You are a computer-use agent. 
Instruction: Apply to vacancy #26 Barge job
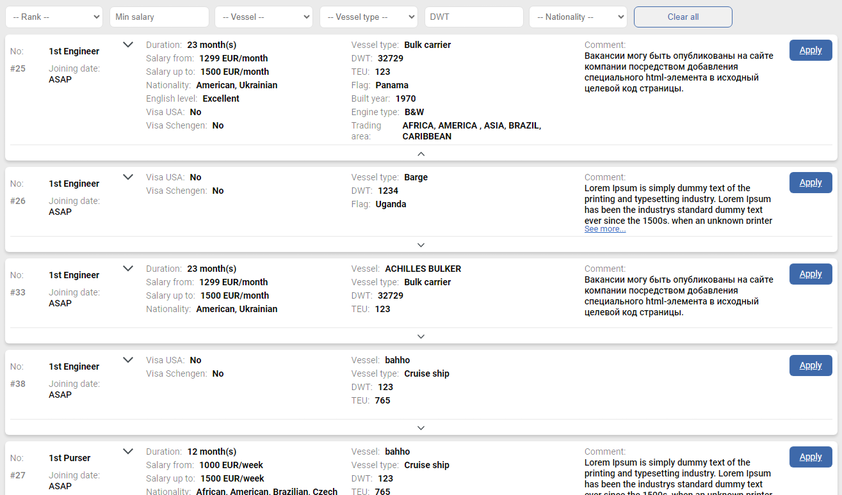click(810, 182)
